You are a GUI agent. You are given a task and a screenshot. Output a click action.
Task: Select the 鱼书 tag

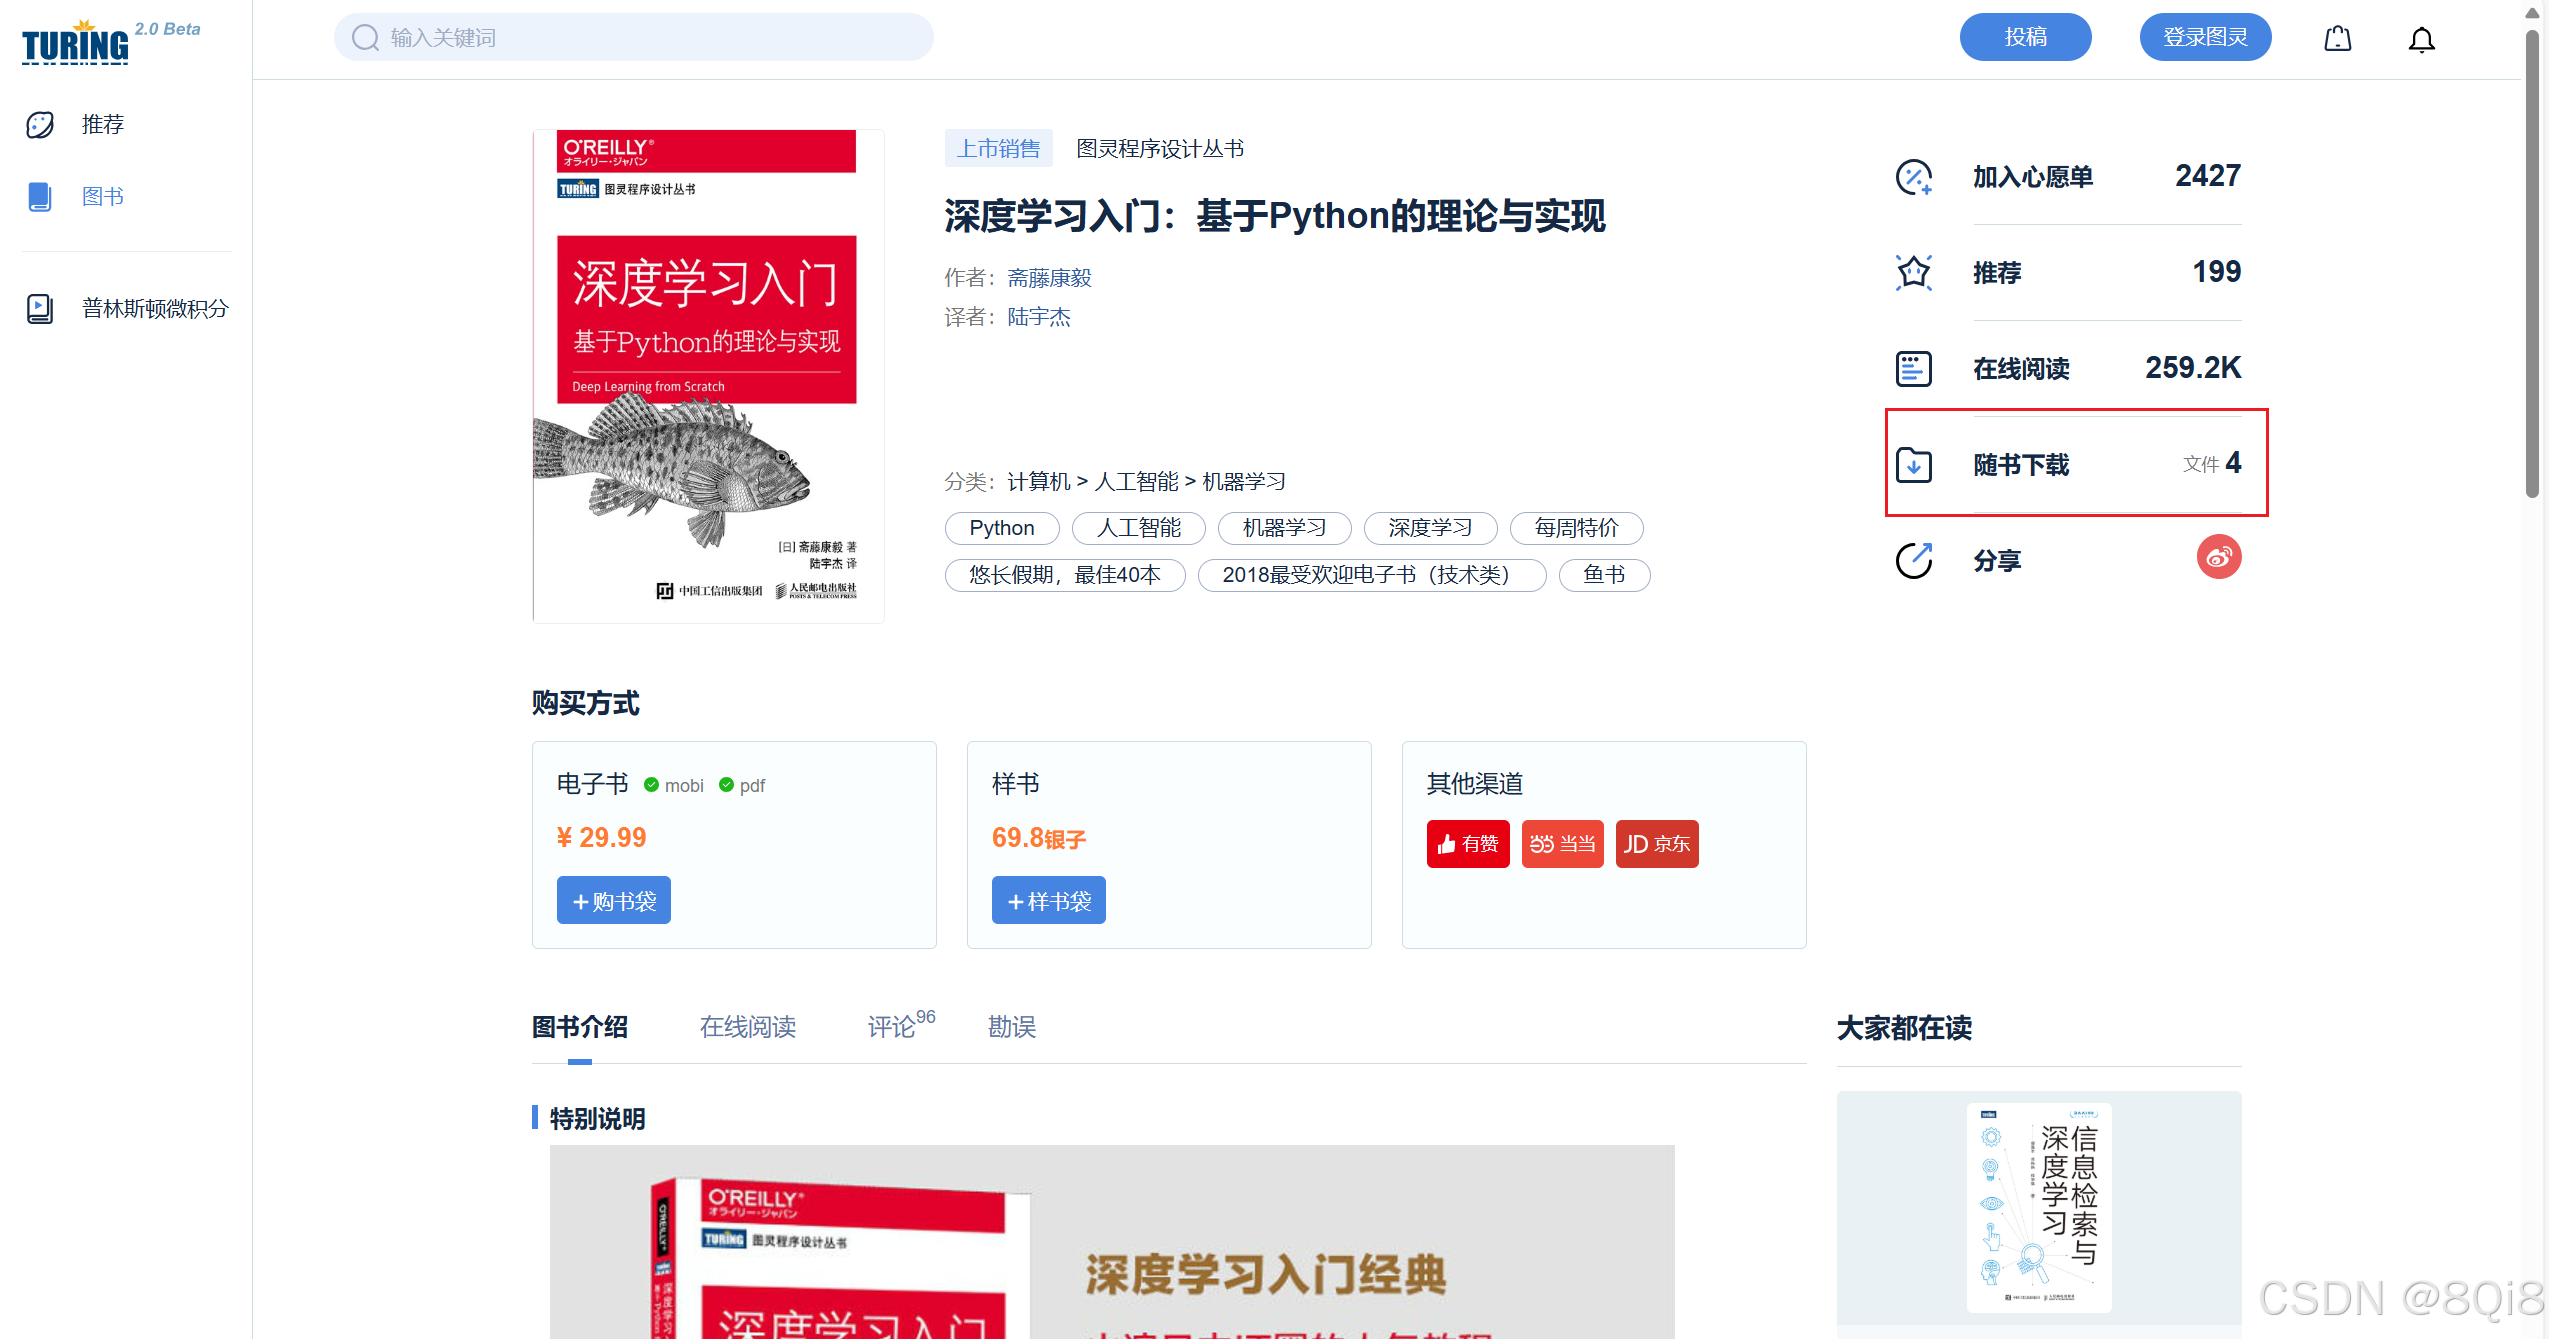pyautogui.click(x=1604, y=575)
